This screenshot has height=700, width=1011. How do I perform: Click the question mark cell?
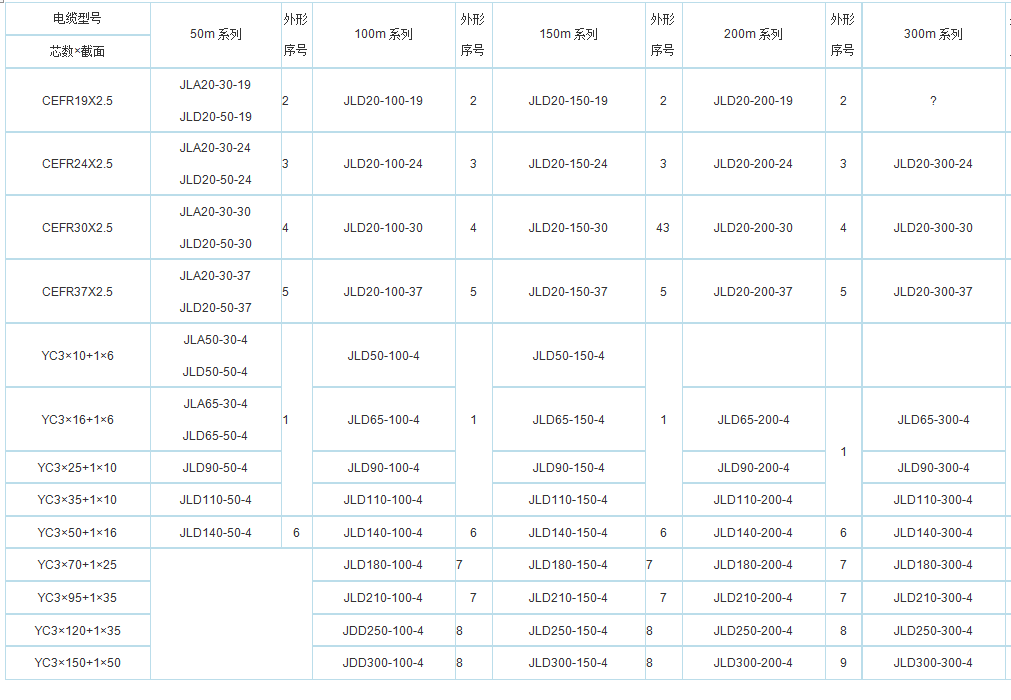(x=933, y=101)
